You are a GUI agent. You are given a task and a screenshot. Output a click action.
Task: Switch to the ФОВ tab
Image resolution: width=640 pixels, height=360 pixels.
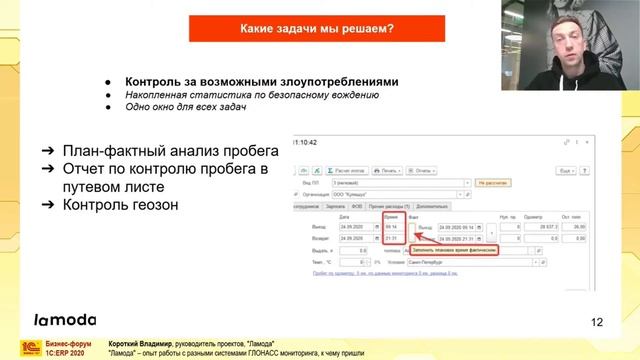357,207
